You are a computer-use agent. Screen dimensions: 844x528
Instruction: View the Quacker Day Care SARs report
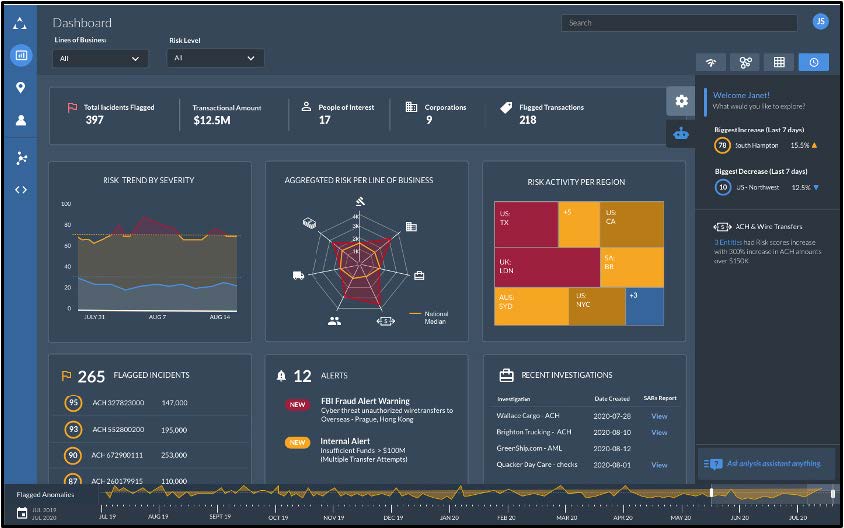point(659,465)
